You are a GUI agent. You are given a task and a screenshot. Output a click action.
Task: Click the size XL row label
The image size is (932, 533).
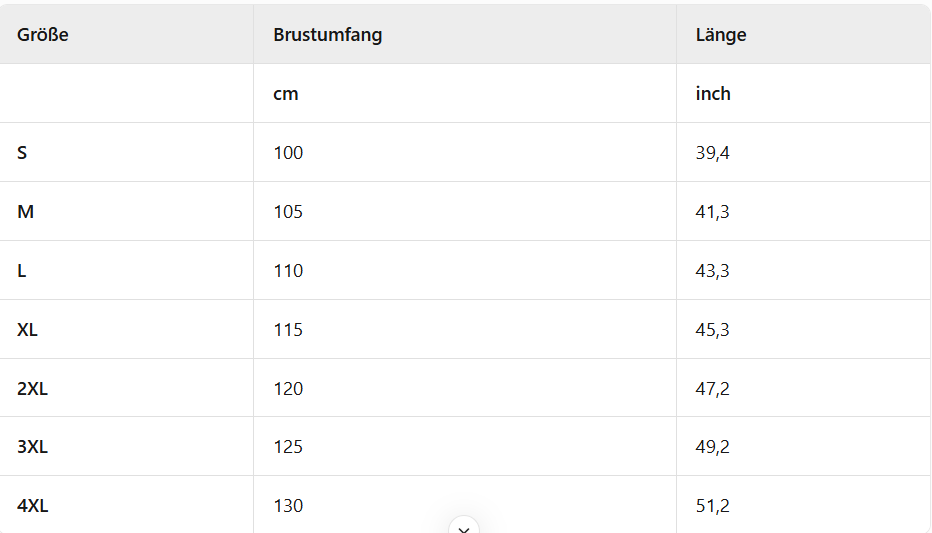[27, 330]
